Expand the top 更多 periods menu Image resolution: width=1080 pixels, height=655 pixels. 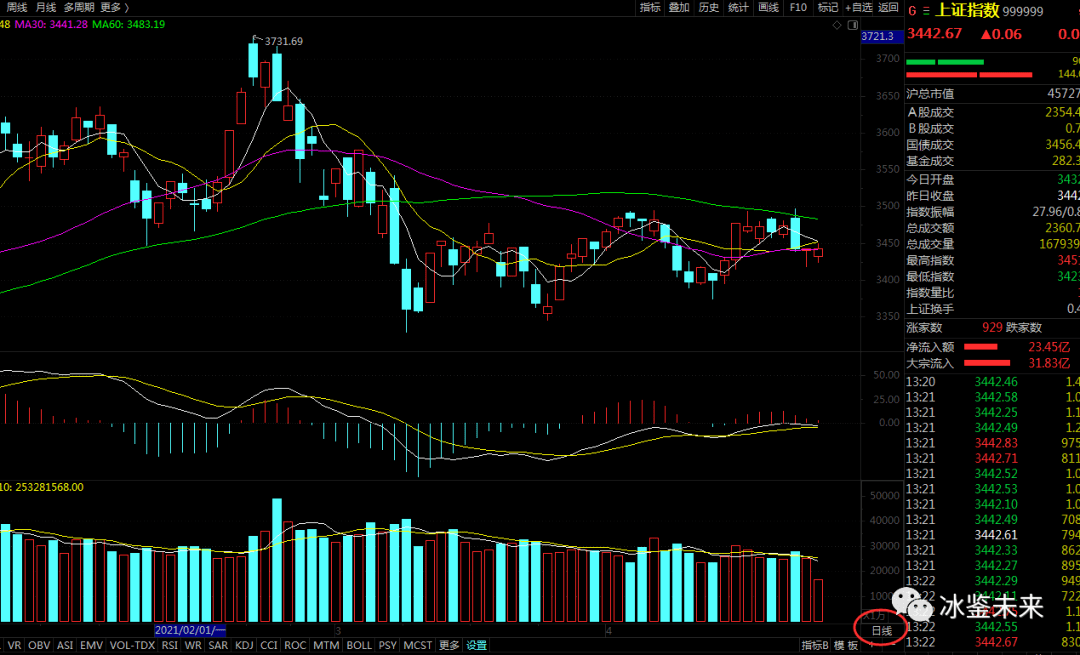pos(114,7)
